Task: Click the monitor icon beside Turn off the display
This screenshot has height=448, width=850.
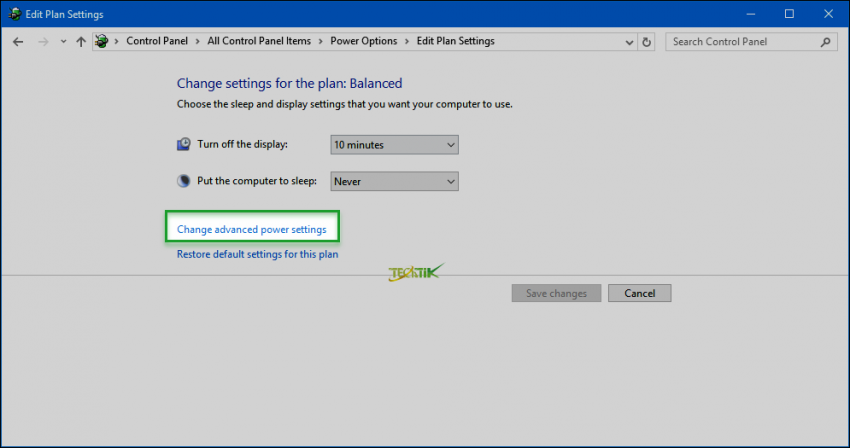Action: click(x=184, y=145)
